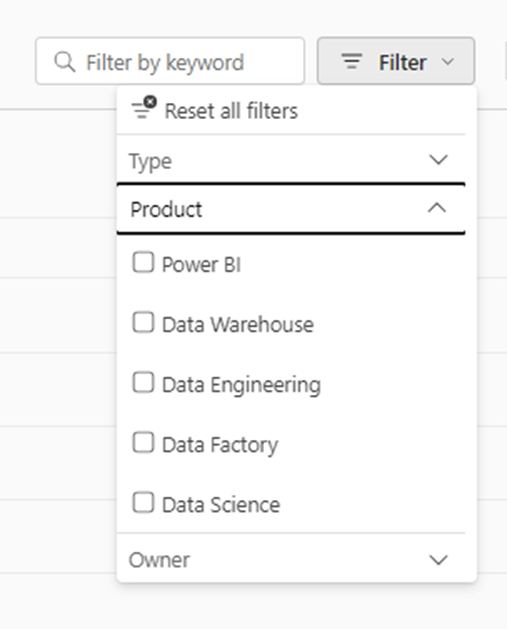Image resolution: width=507 pixels, height=629 pixels.
Task: Open the Filter dropdown button
Action: pyautogui.click(x=396, y=61)
